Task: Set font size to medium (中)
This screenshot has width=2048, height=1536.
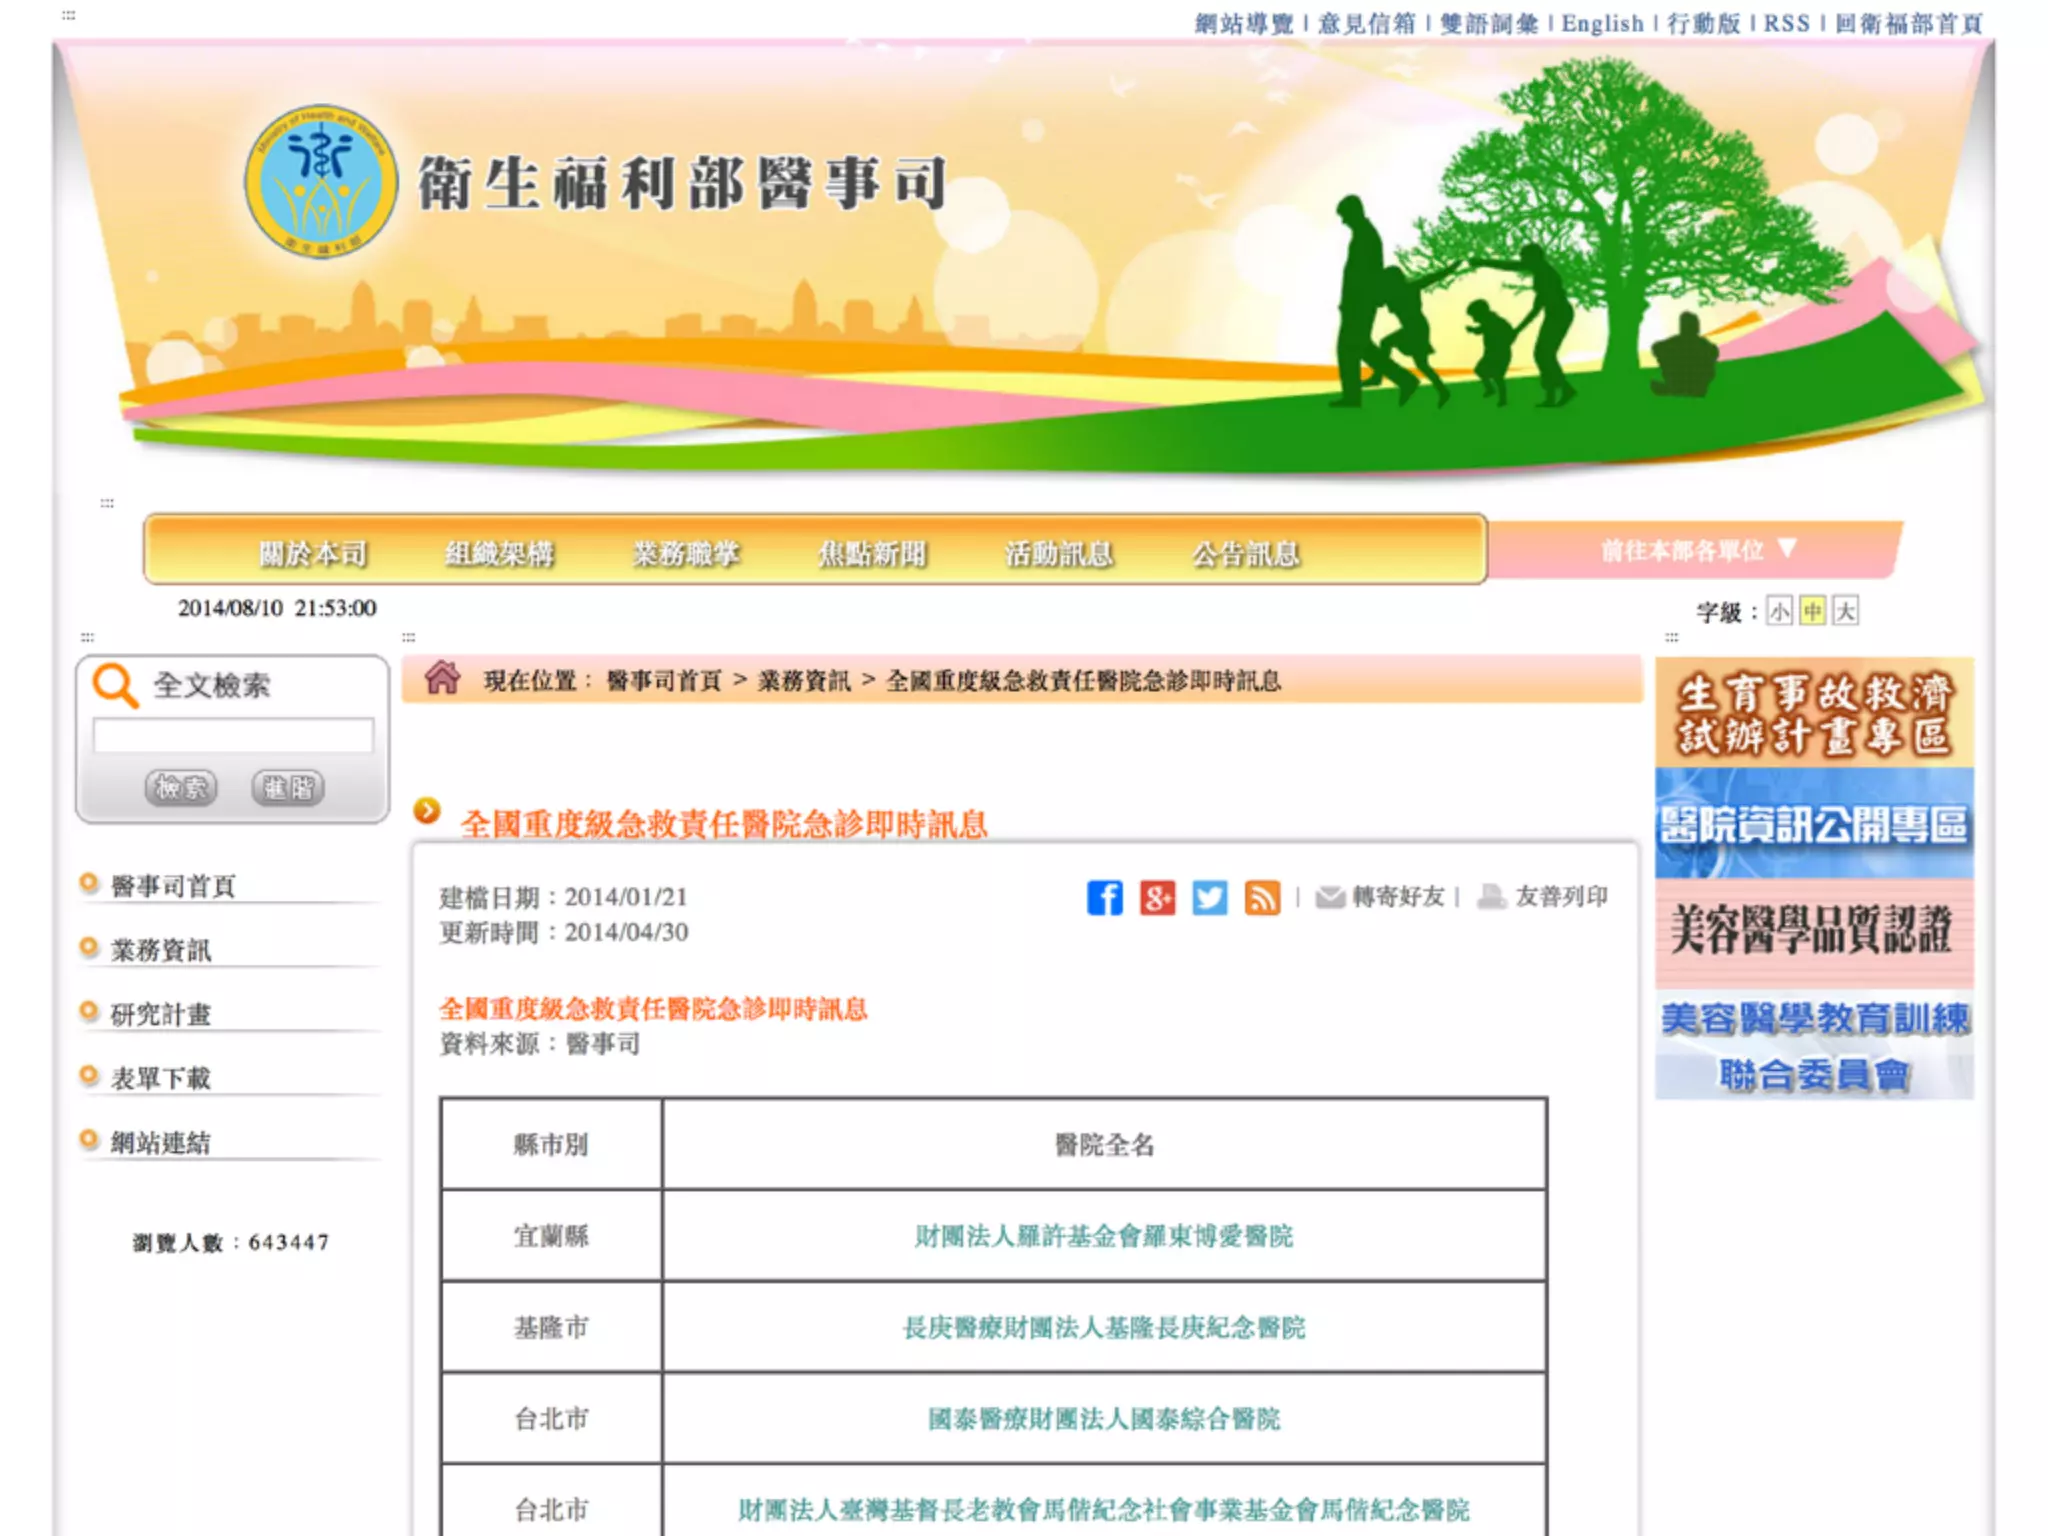Action: tap(1812, 611)
